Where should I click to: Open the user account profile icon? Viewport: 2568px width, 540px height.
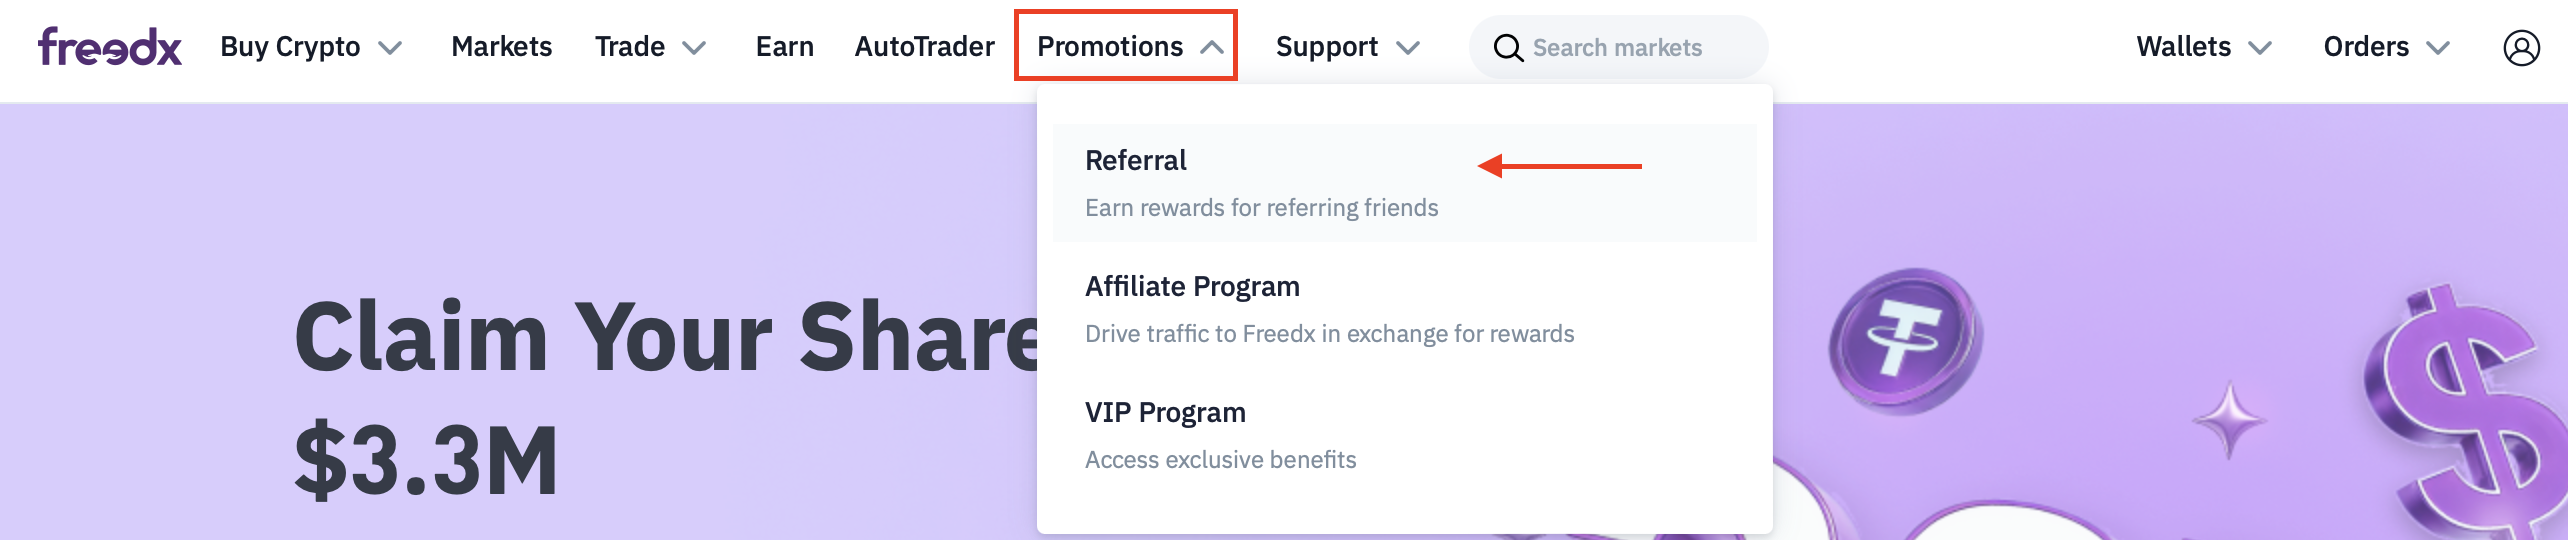(x=2521, y=47)
